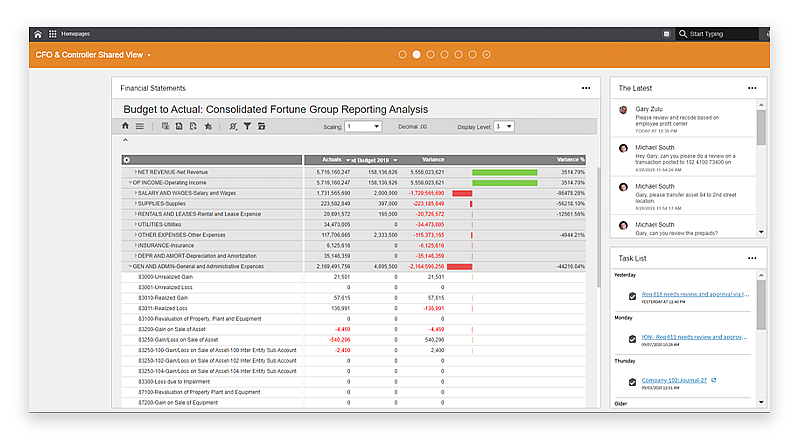
Task: Open the Actuals column dropdown arrow
Action: (x=348, y=160)
